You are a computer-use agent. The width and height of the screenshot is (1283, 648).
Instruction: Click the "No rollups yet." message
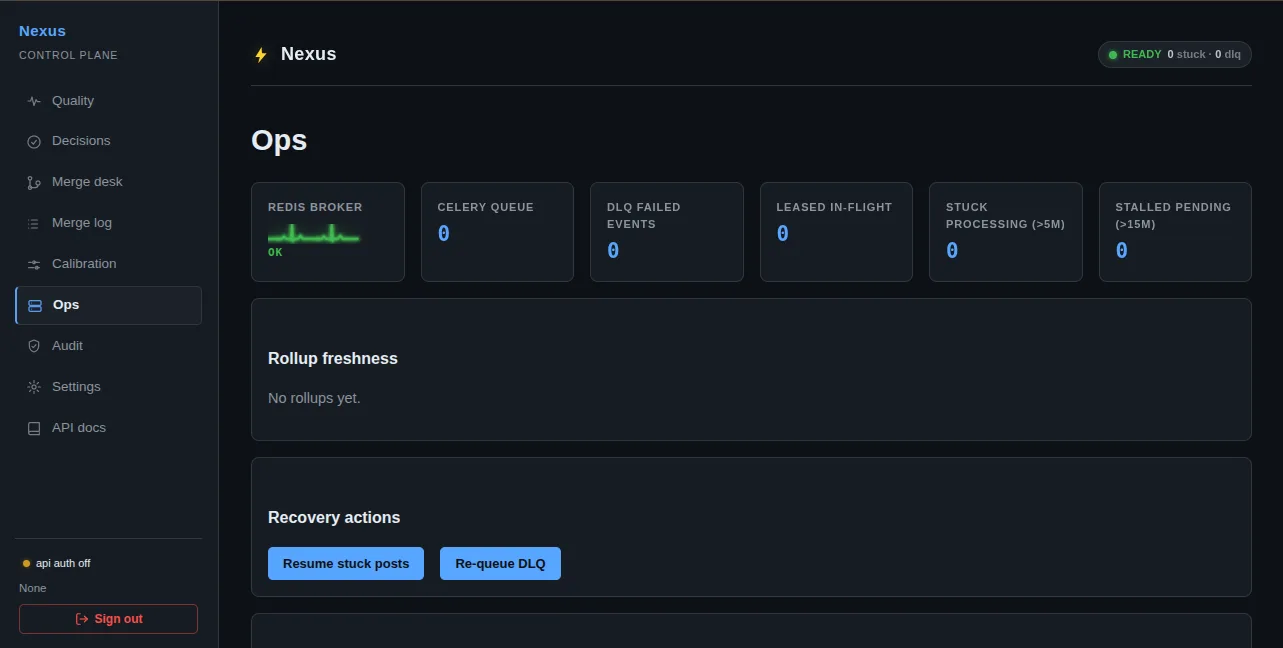314,398
